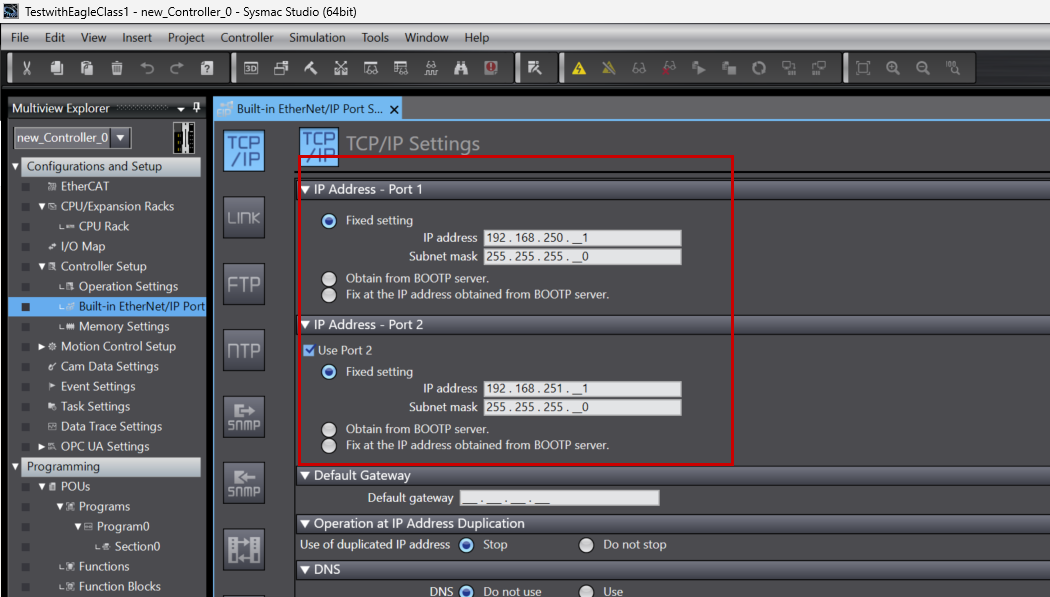The image size is (1050, 597).
Task: Click the Synchronize circular arrows icon
Action: coord(759,68)
